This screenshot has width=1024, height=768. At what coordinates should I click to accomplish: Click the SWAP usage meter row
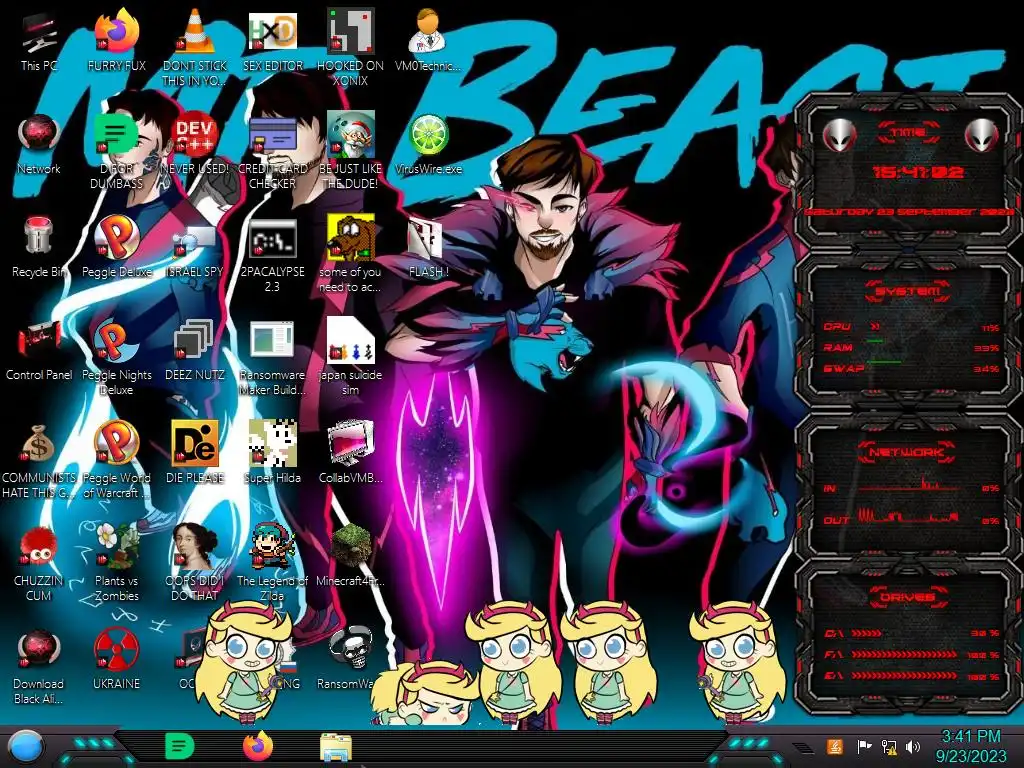[x=911, y=368]
